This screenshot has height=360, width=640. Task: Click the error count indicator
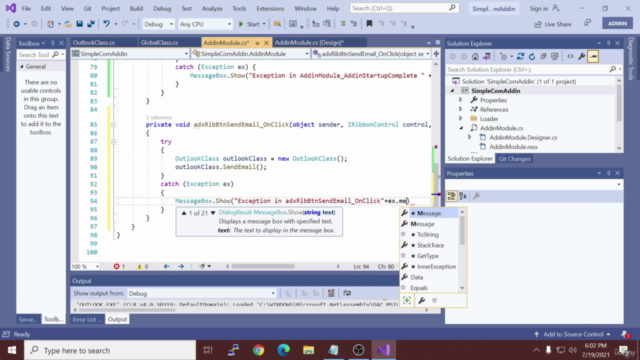tap(119, 267)
